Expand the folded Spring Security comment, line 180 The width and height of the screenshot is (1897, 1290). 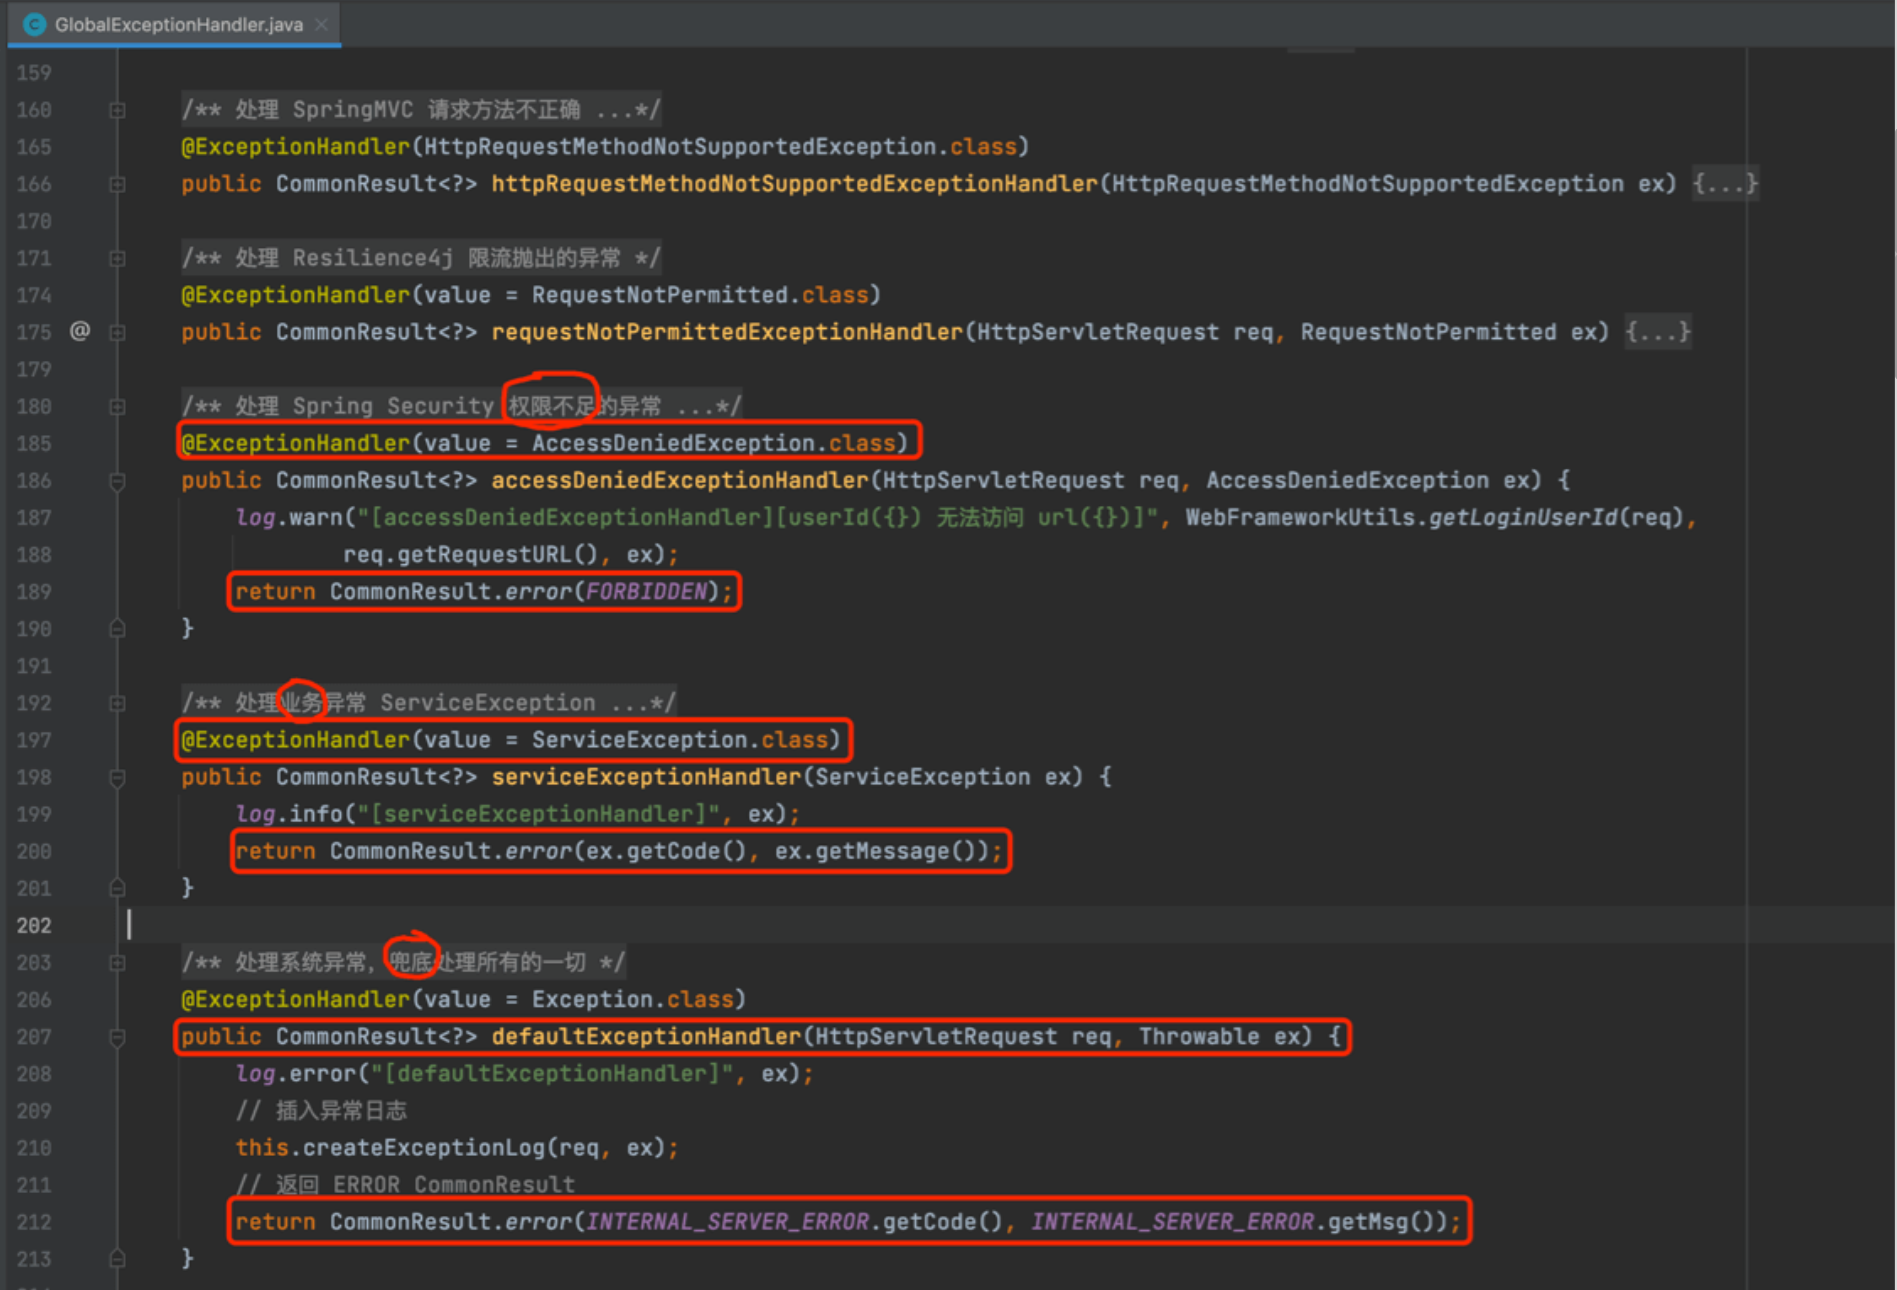(117, 406)
